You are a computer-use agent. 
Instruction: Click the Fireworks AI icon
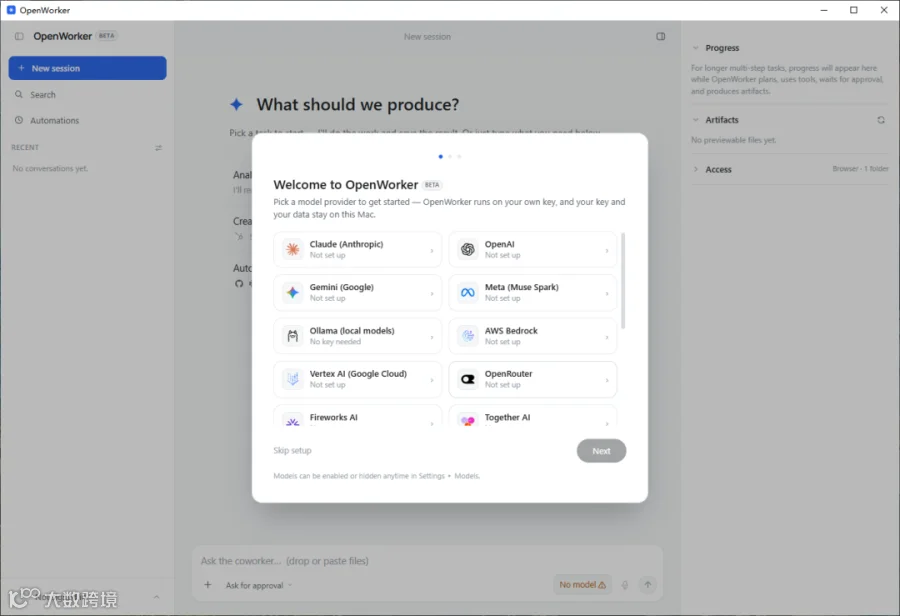(x=293, y=421)
